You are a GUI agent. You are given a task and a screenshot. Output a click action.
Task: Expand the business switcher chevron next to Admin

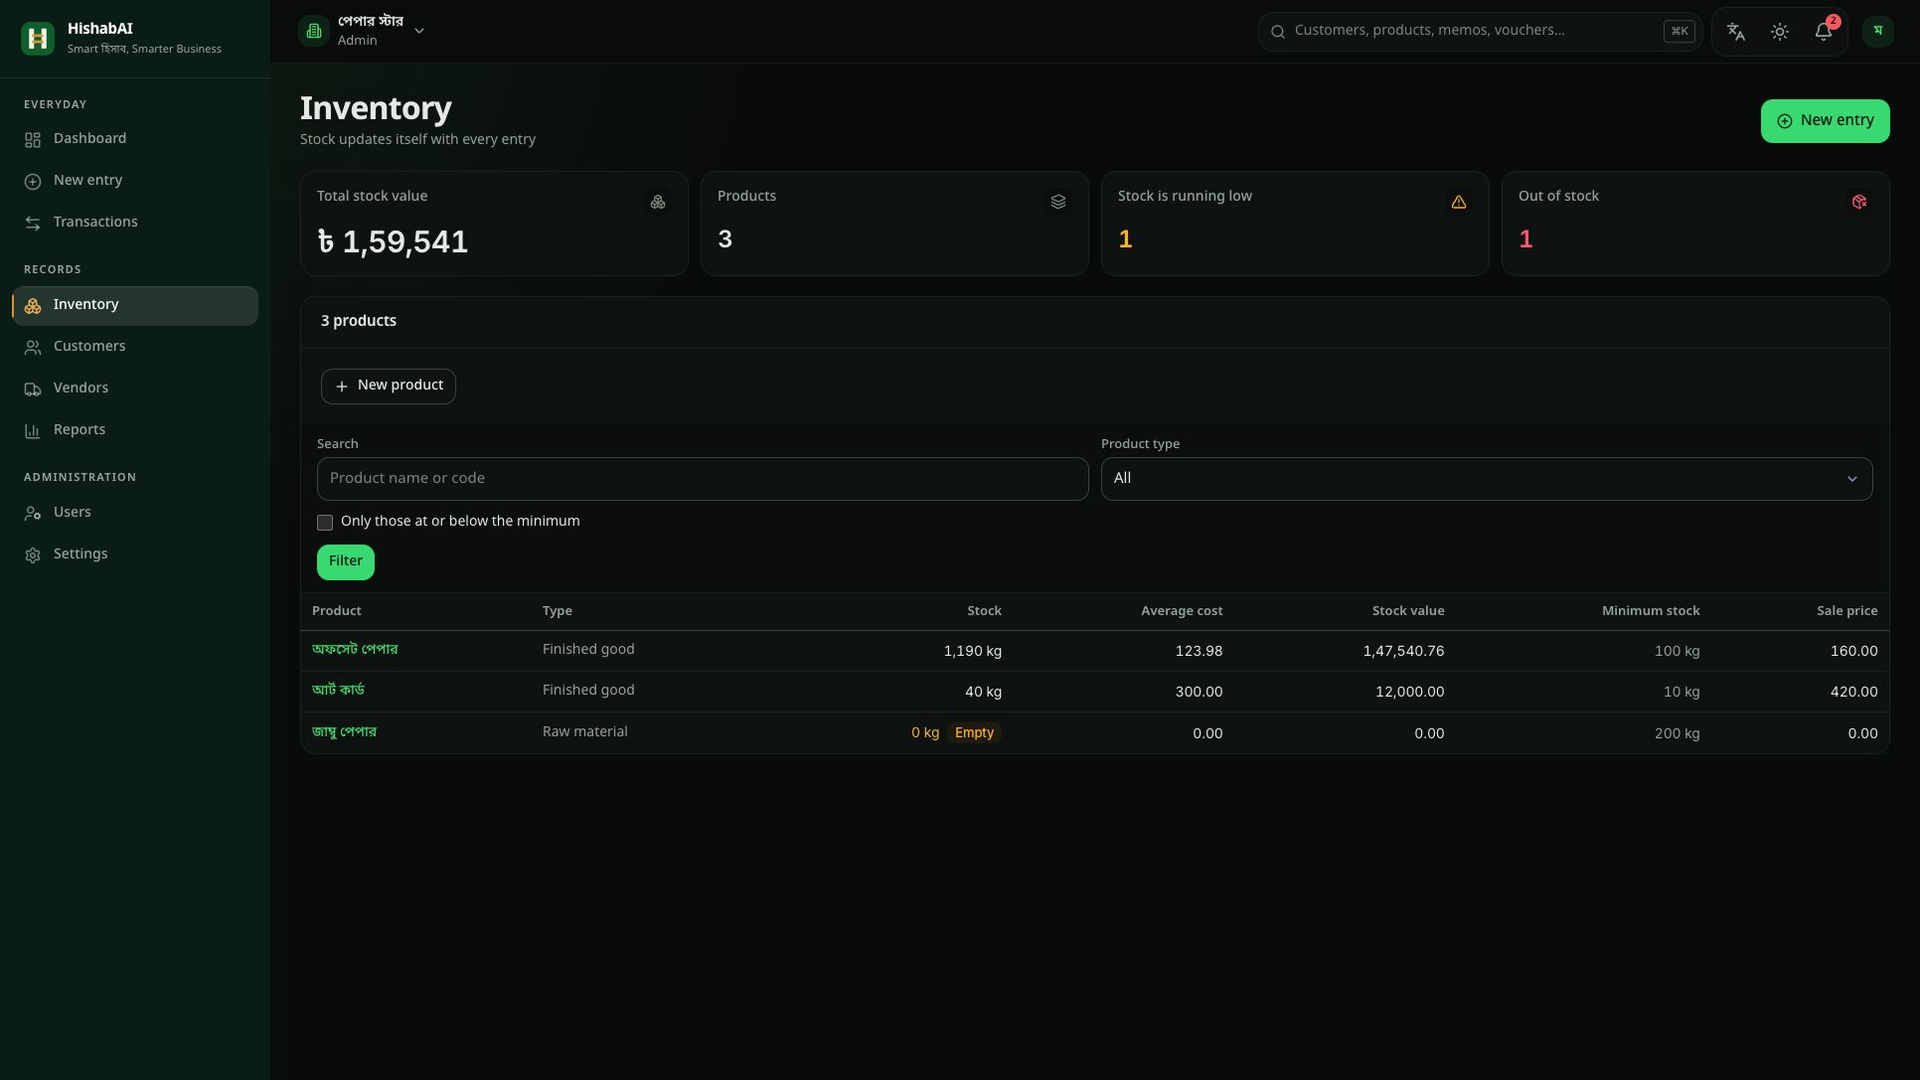click(x=420, y=31)
